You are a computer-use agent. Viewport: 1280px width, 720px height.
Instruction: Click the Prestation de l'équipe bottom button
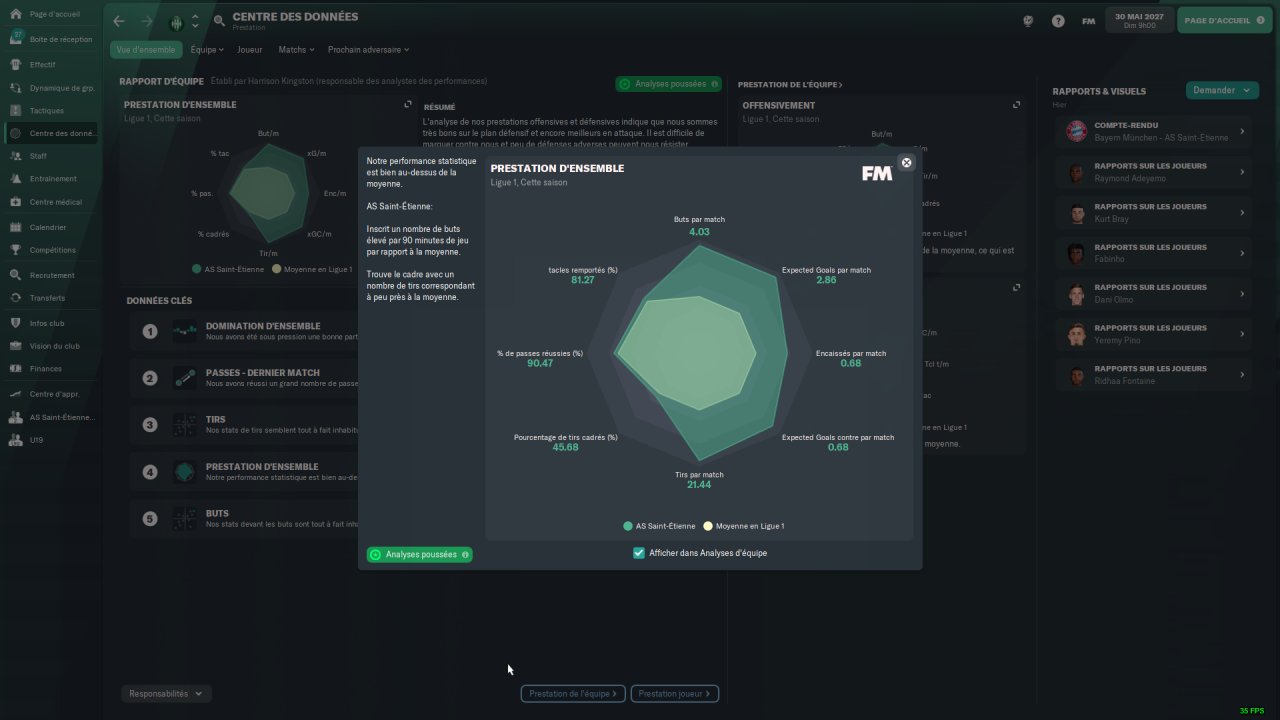574,693
